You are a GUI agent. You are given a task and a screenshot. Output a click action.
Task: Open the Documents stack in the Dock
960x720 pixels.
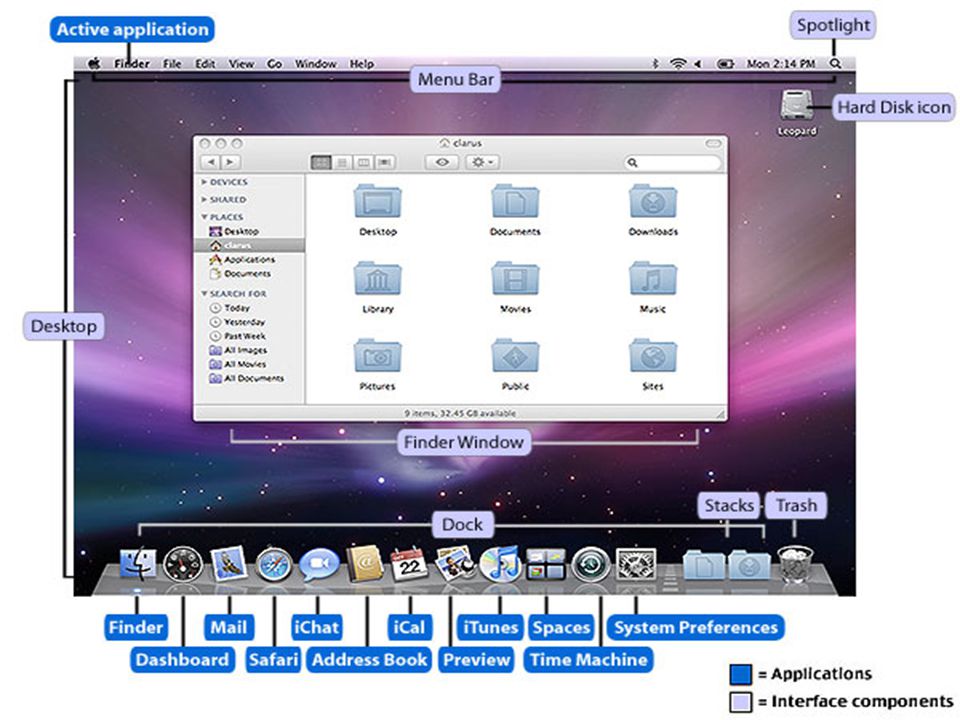(x=704, y=564)
